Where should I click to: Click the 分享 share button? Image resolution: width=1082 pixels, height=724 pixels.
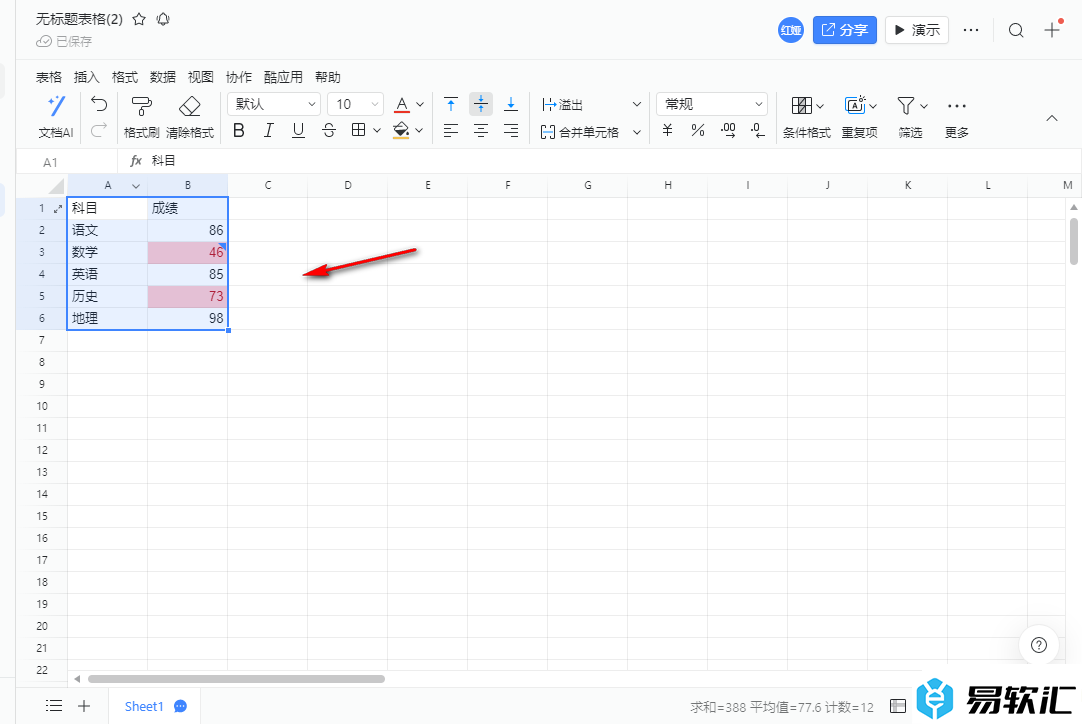click(x=844, y=30)
